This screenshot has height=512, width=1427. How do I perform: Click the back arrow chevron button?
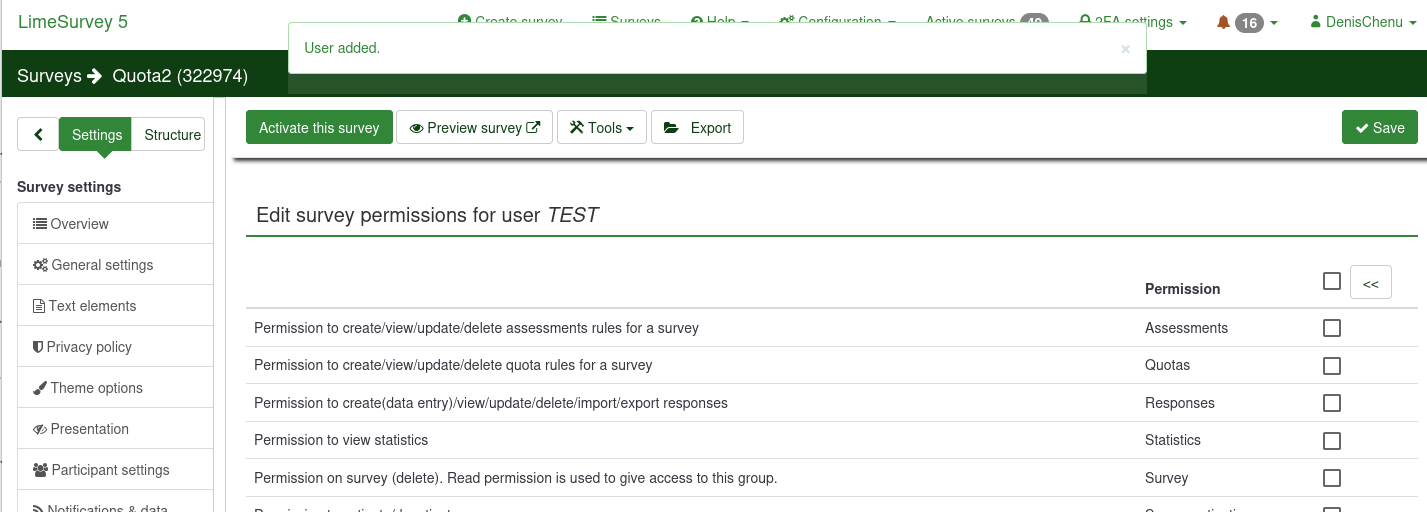(38, 135)
